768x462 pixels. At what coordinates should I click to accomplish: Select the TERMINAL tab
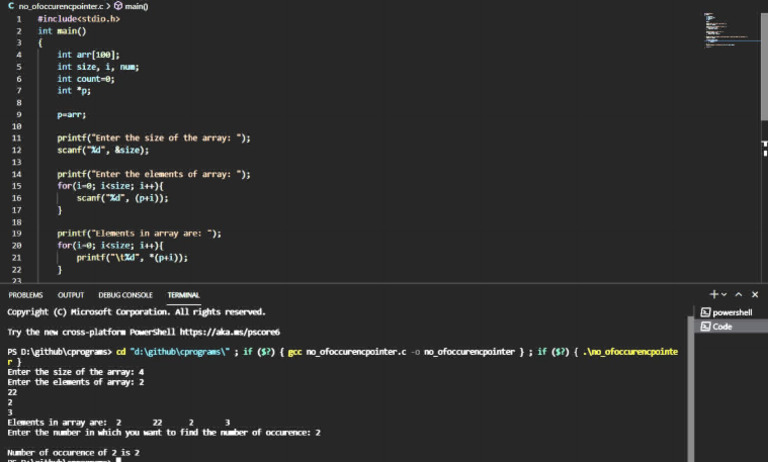coord(183,295)
